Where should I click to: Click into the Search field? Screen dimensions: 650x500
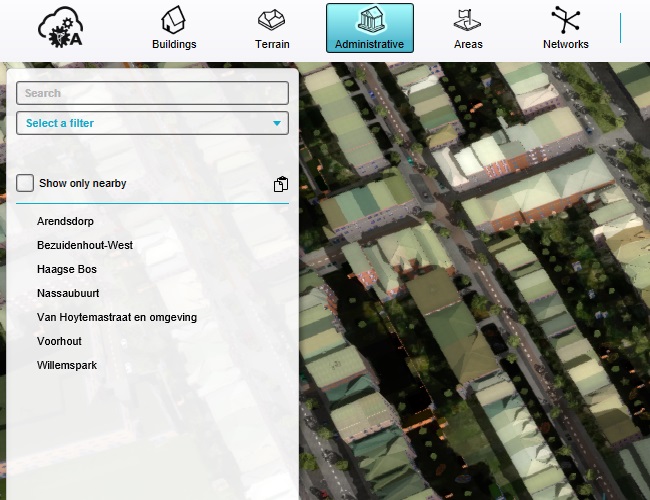pos(152,93)
